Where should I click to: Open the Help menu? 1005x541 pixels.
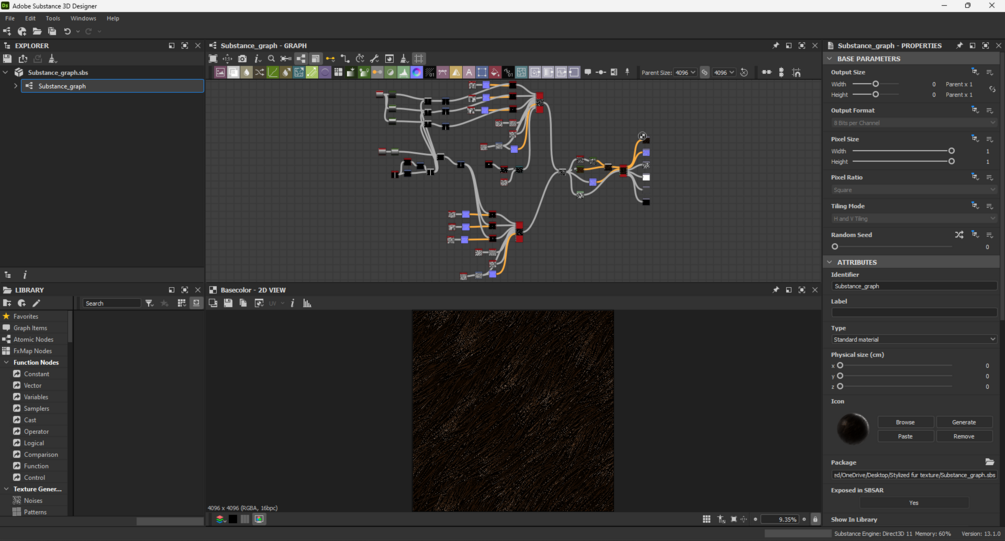113,19
